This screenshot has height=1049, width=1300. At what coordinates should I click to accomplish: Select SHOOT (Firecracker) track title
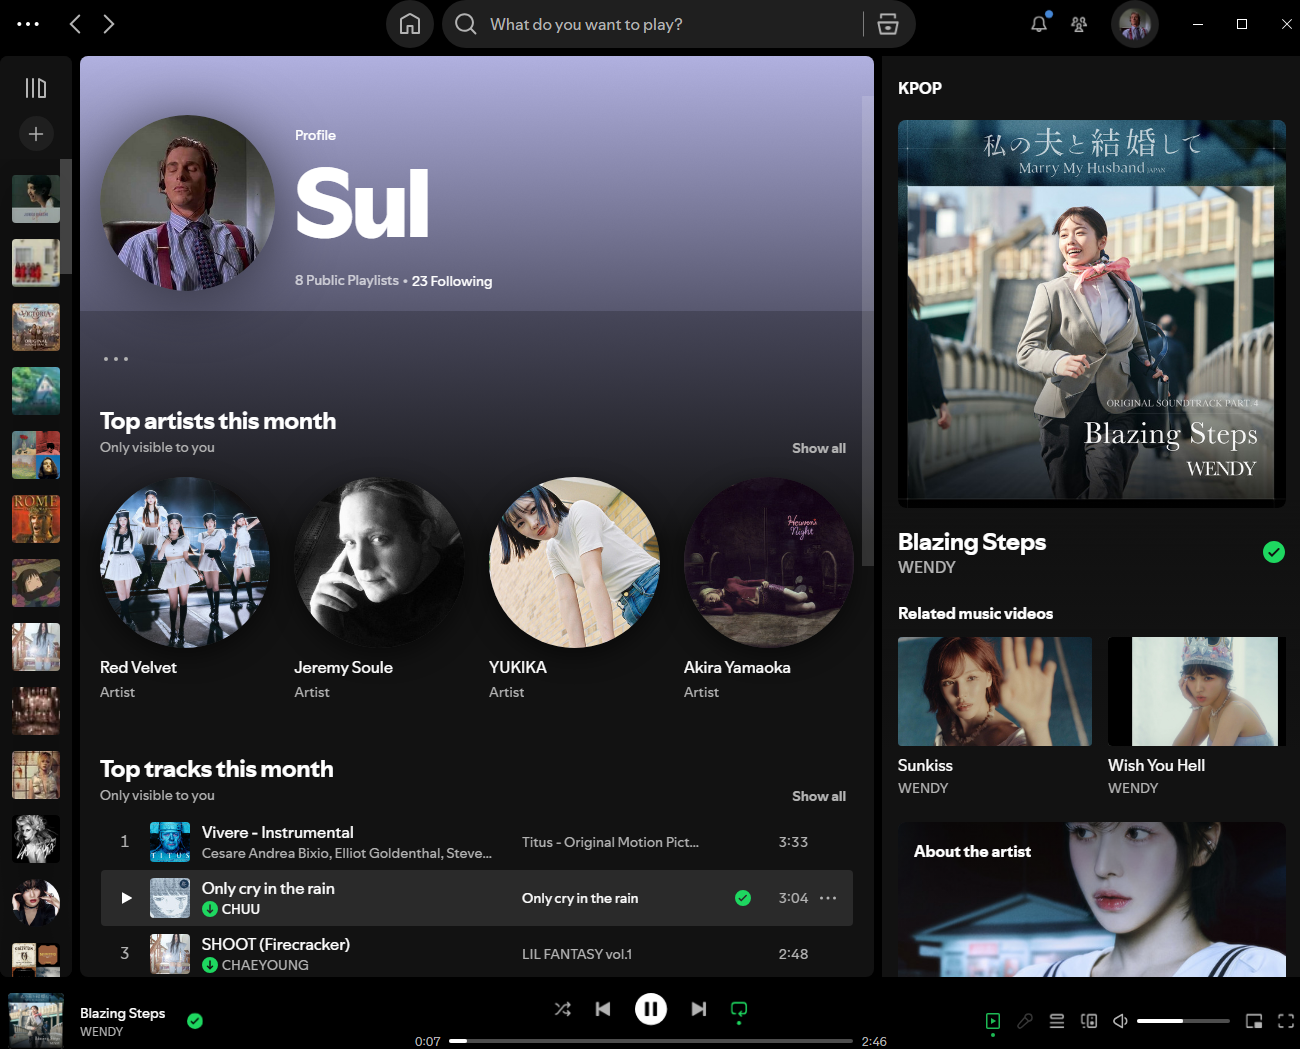[276, 944]
